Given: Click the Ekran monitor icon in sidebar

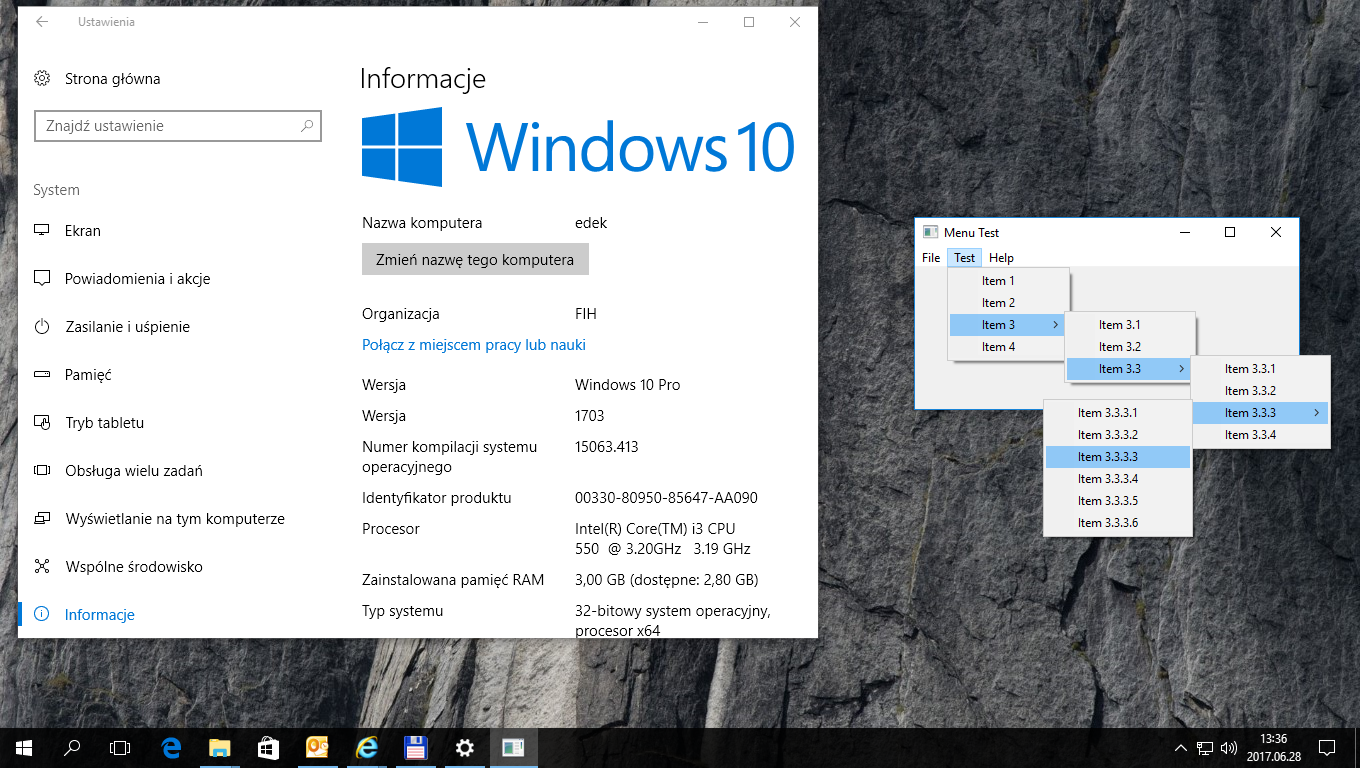Looking at the screenshot, I should [x=42, y=230].
